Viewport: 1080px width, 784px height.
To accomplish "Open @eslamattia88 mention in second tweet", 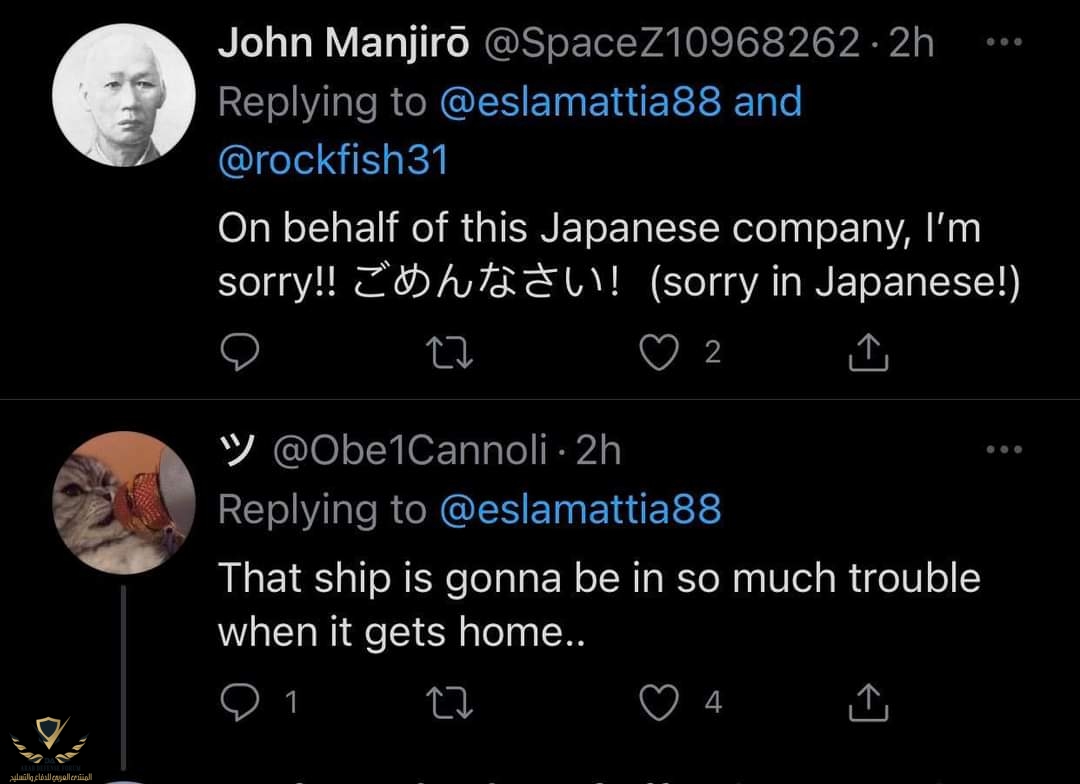I will [x=580, y=510].
